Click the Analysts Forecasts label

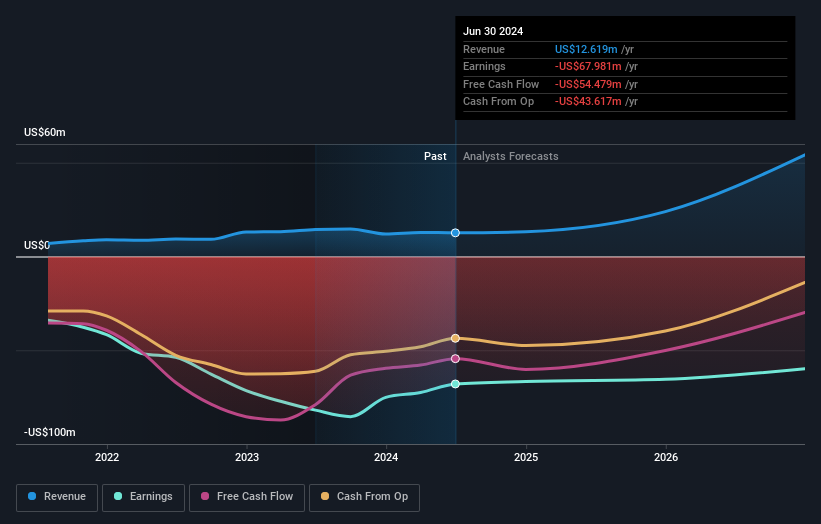click(x=511, y=156)
